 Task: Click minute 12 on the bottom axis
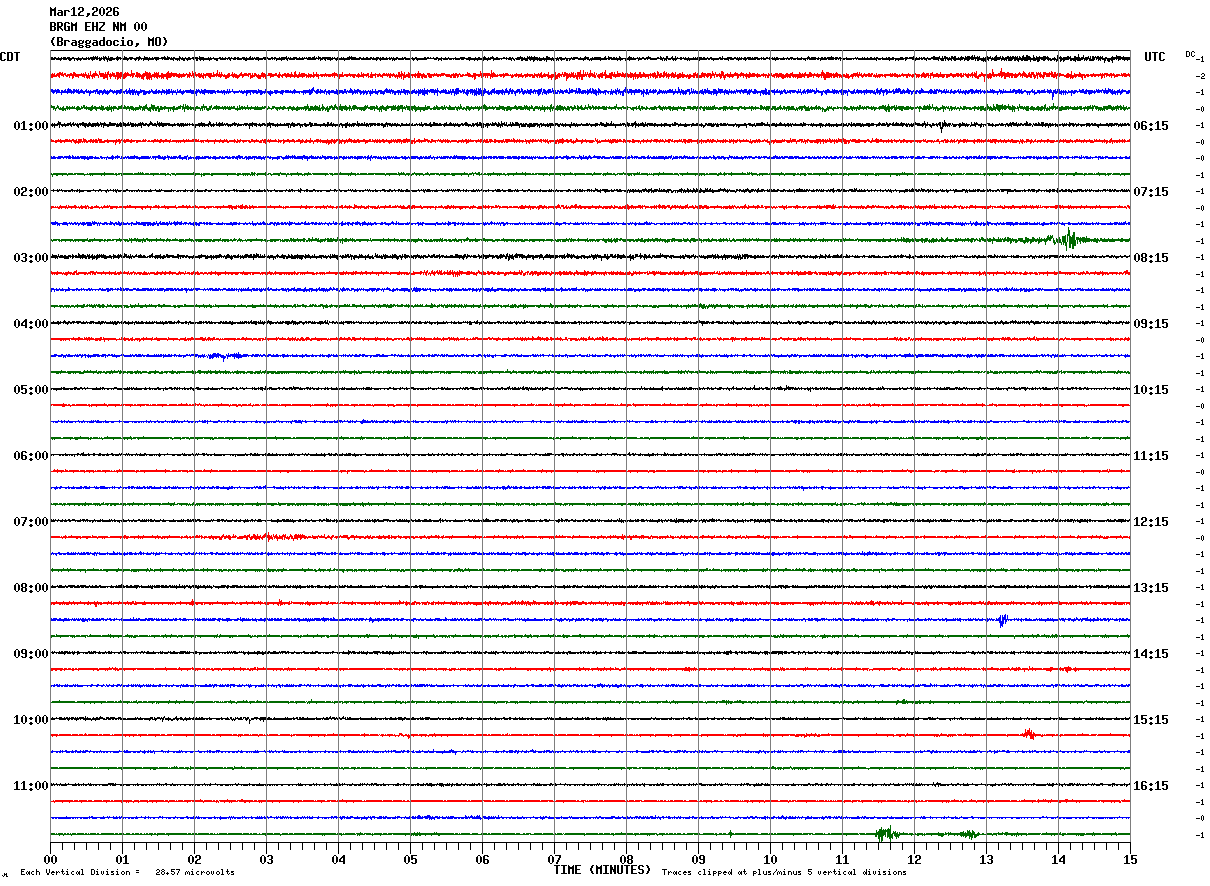coord(914,859)
